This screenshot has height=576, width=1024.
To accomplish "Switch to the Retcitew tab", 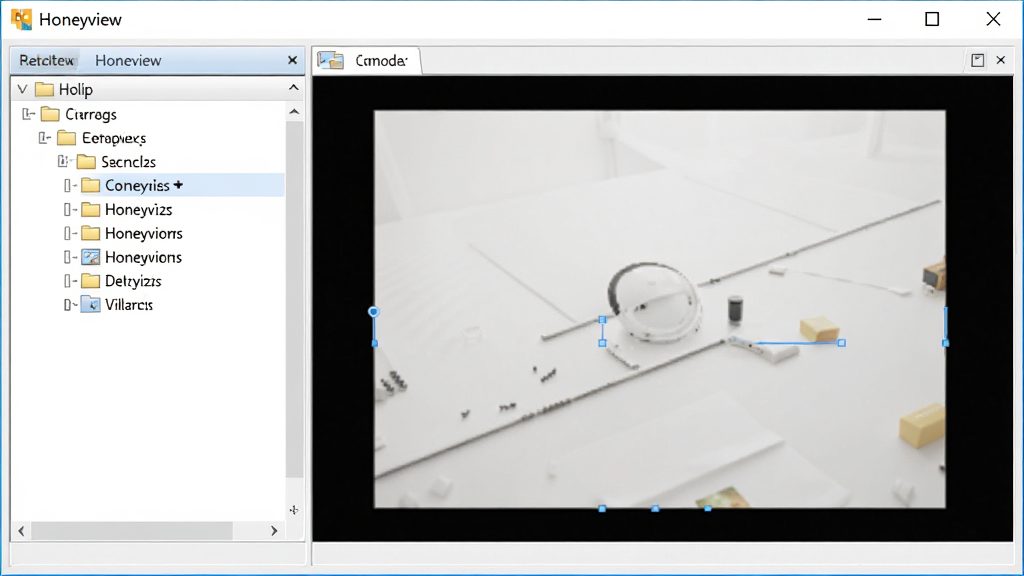I will [46, 60].
